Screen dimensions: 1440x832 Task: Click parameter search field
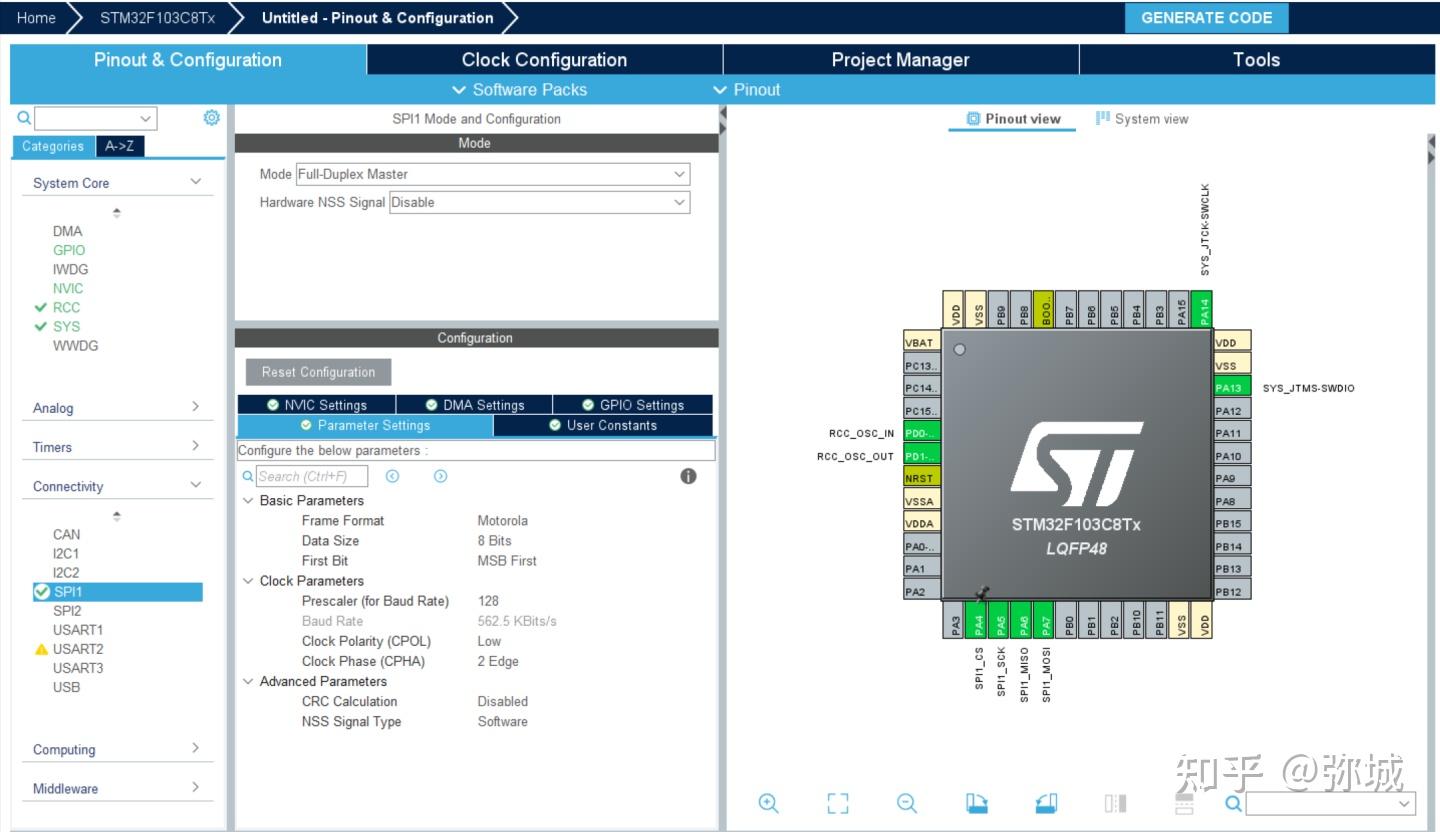coord(312,476)
